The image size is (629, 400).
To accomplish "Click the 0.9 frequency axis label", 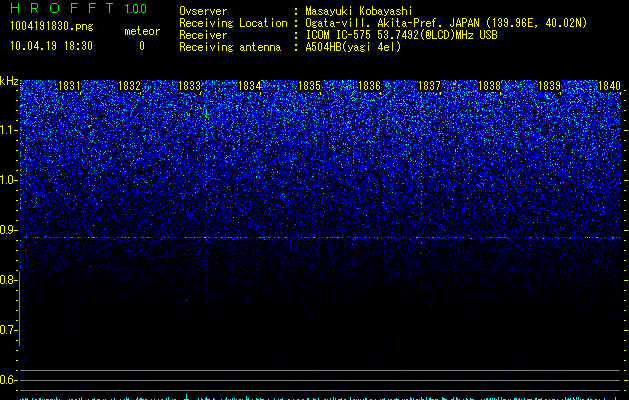I will [8, 230].
